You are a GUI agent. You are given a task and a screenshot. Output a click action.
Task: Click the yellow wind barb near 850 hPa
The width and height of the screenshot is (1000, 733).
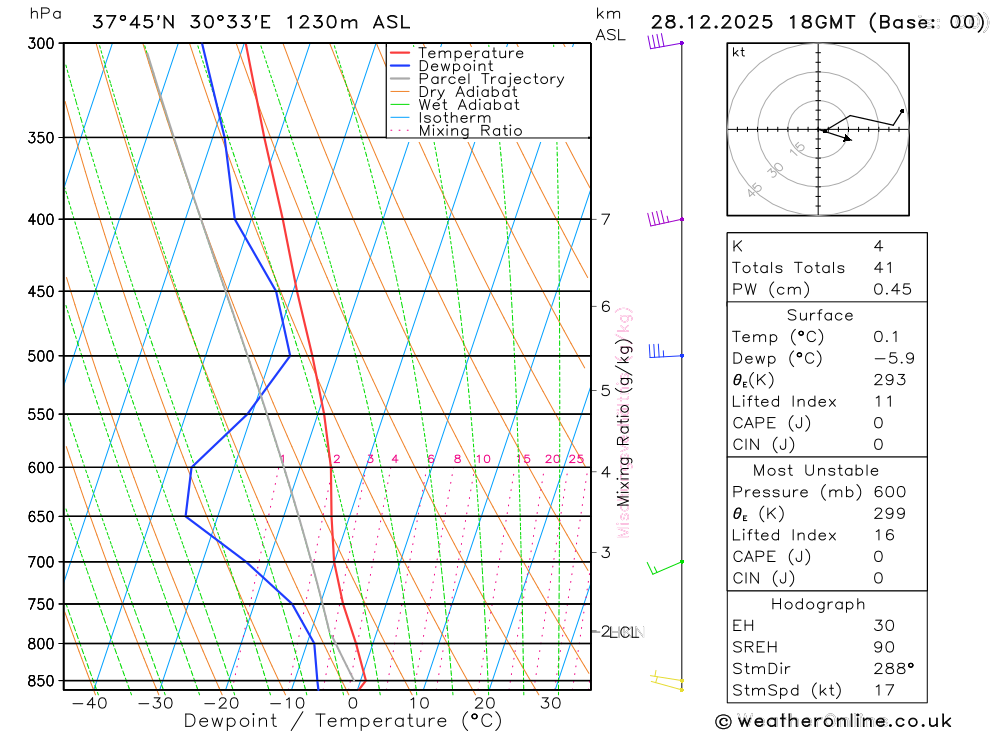(x=667, y=681)
